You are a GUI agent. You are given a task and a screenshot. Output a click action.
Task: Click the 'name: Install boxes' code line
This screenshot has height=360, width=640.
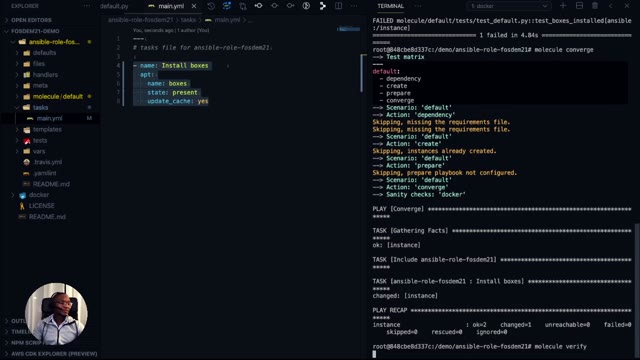[x=171, y=65]
